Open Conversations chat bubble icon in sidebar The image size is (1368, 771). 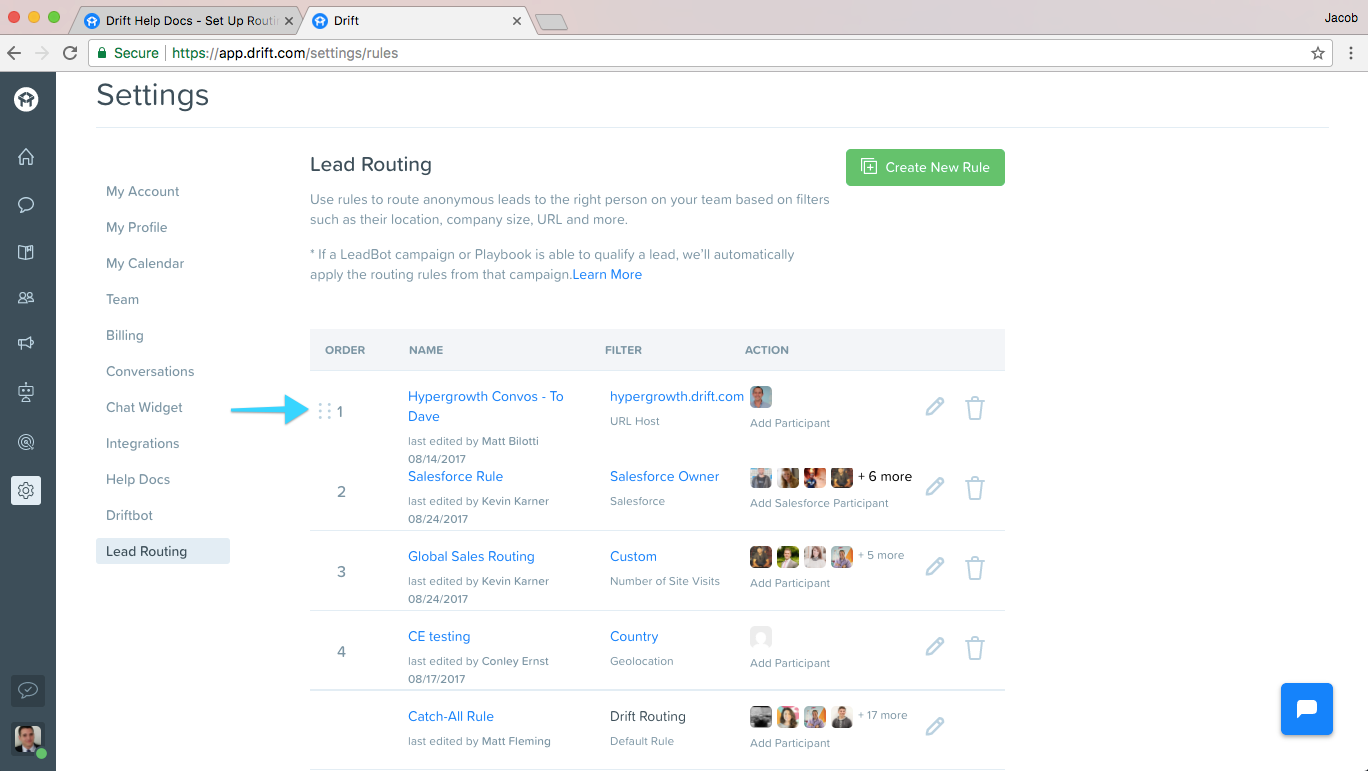click(26, 205)
